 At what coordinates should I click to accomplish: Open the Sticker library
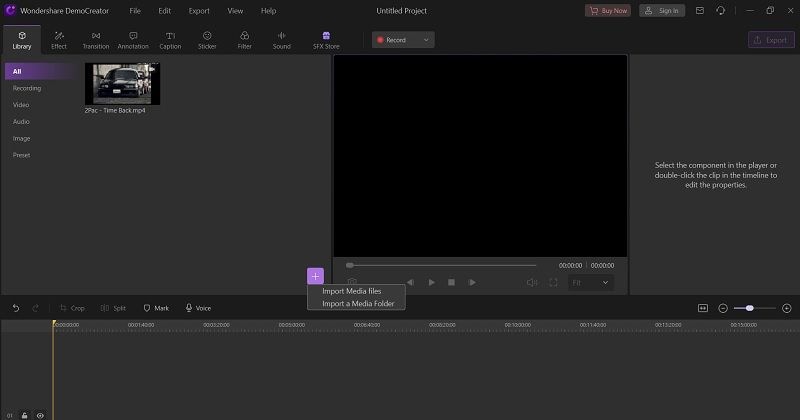coord(207,40)
